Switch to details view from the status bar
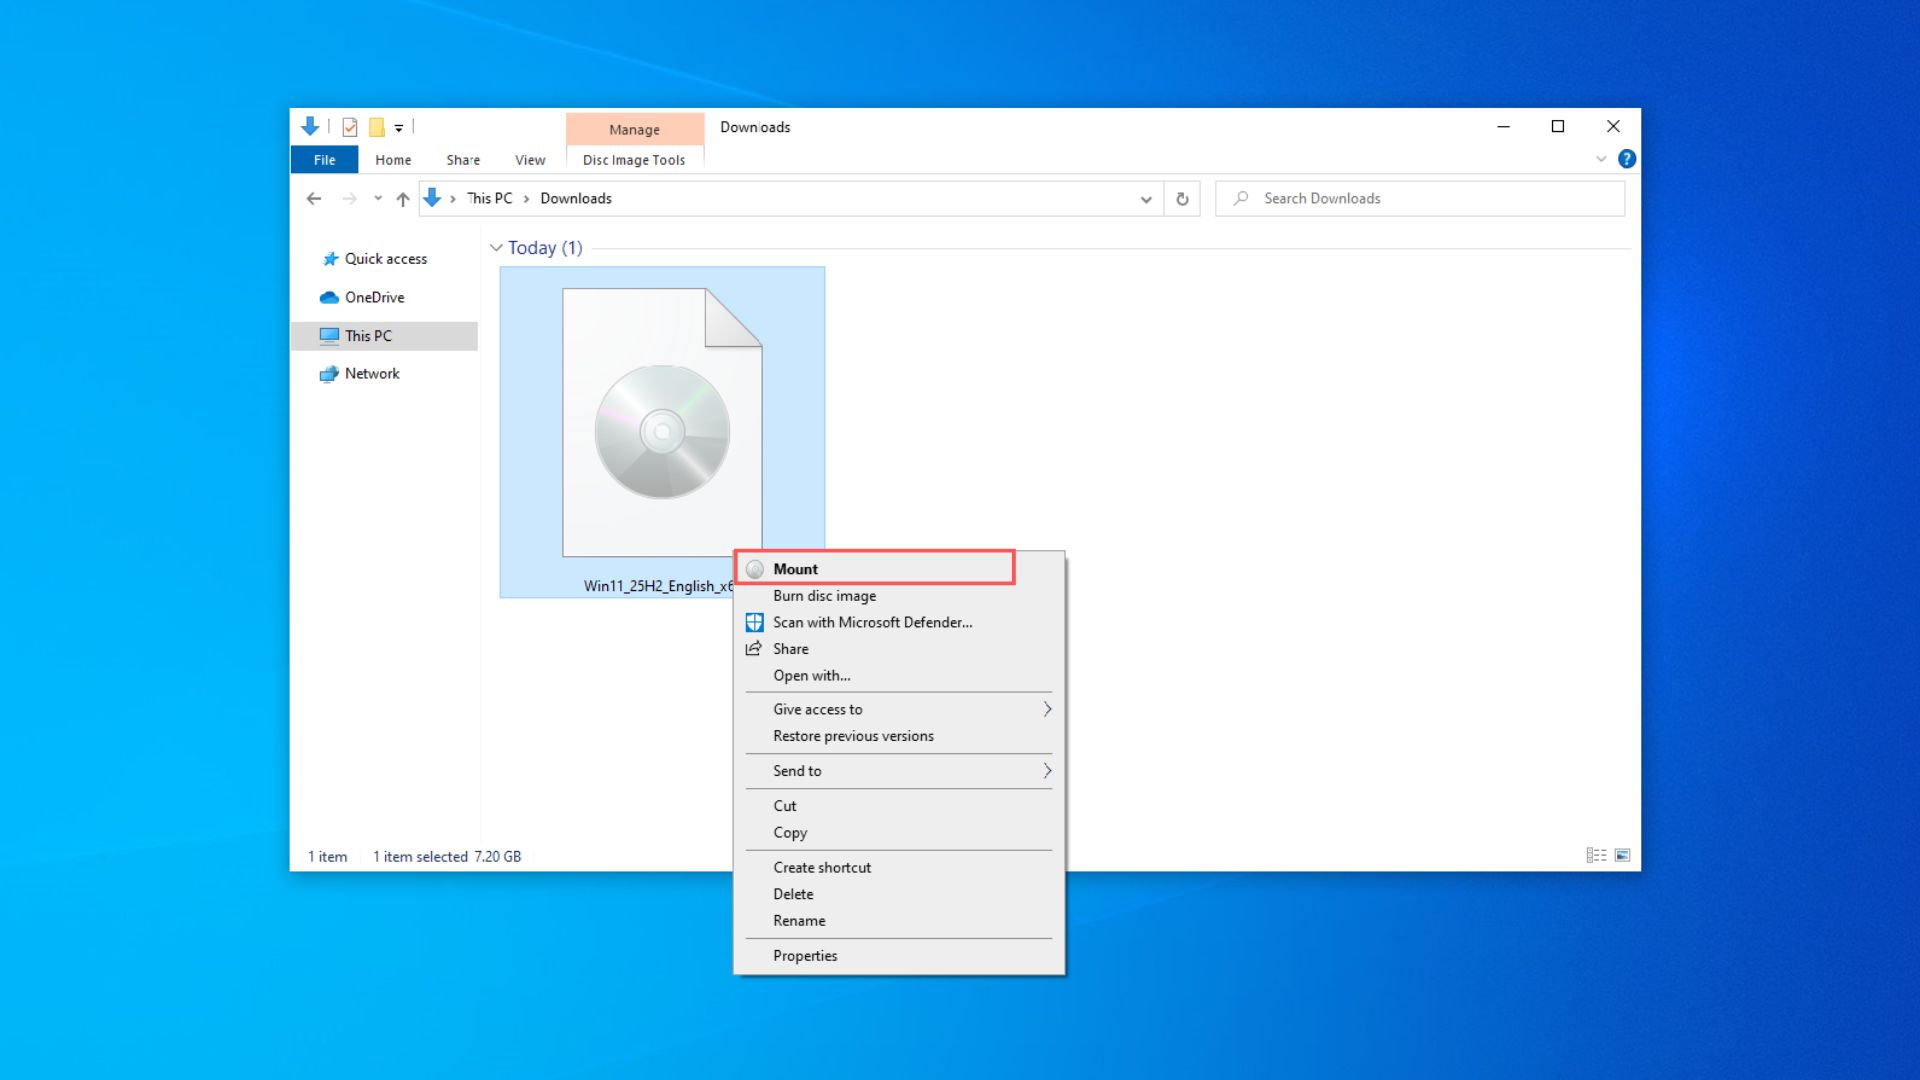The height and width of the screenshot is (1080, 1920). [1595, 856]
